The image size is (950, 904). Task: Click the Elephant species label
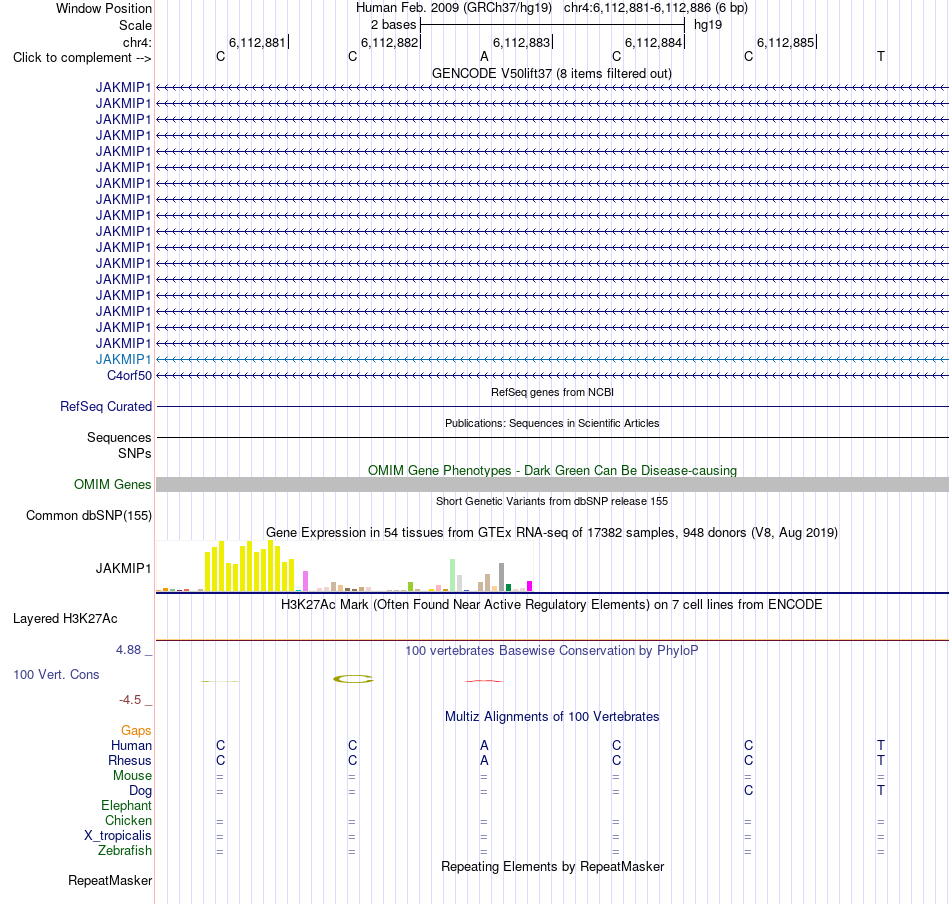coord(126,806)
